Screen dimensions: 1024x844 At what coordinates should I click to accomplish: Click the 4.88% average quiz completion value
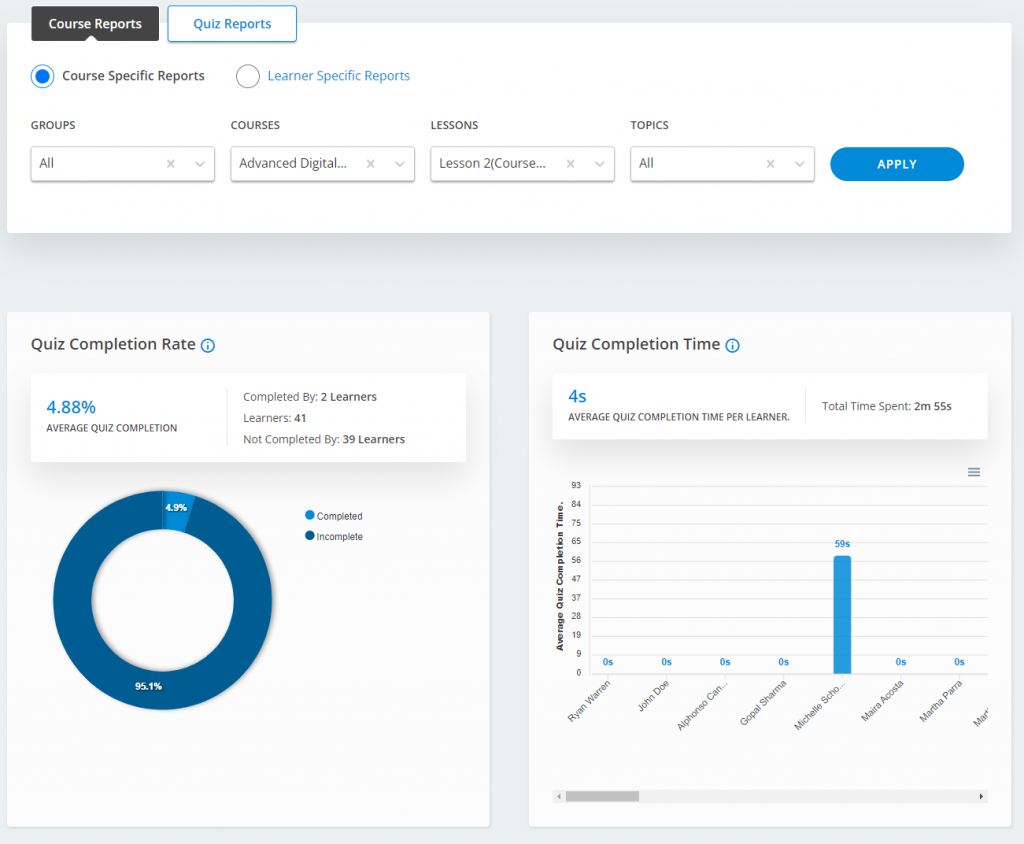(x=71, y=408)
